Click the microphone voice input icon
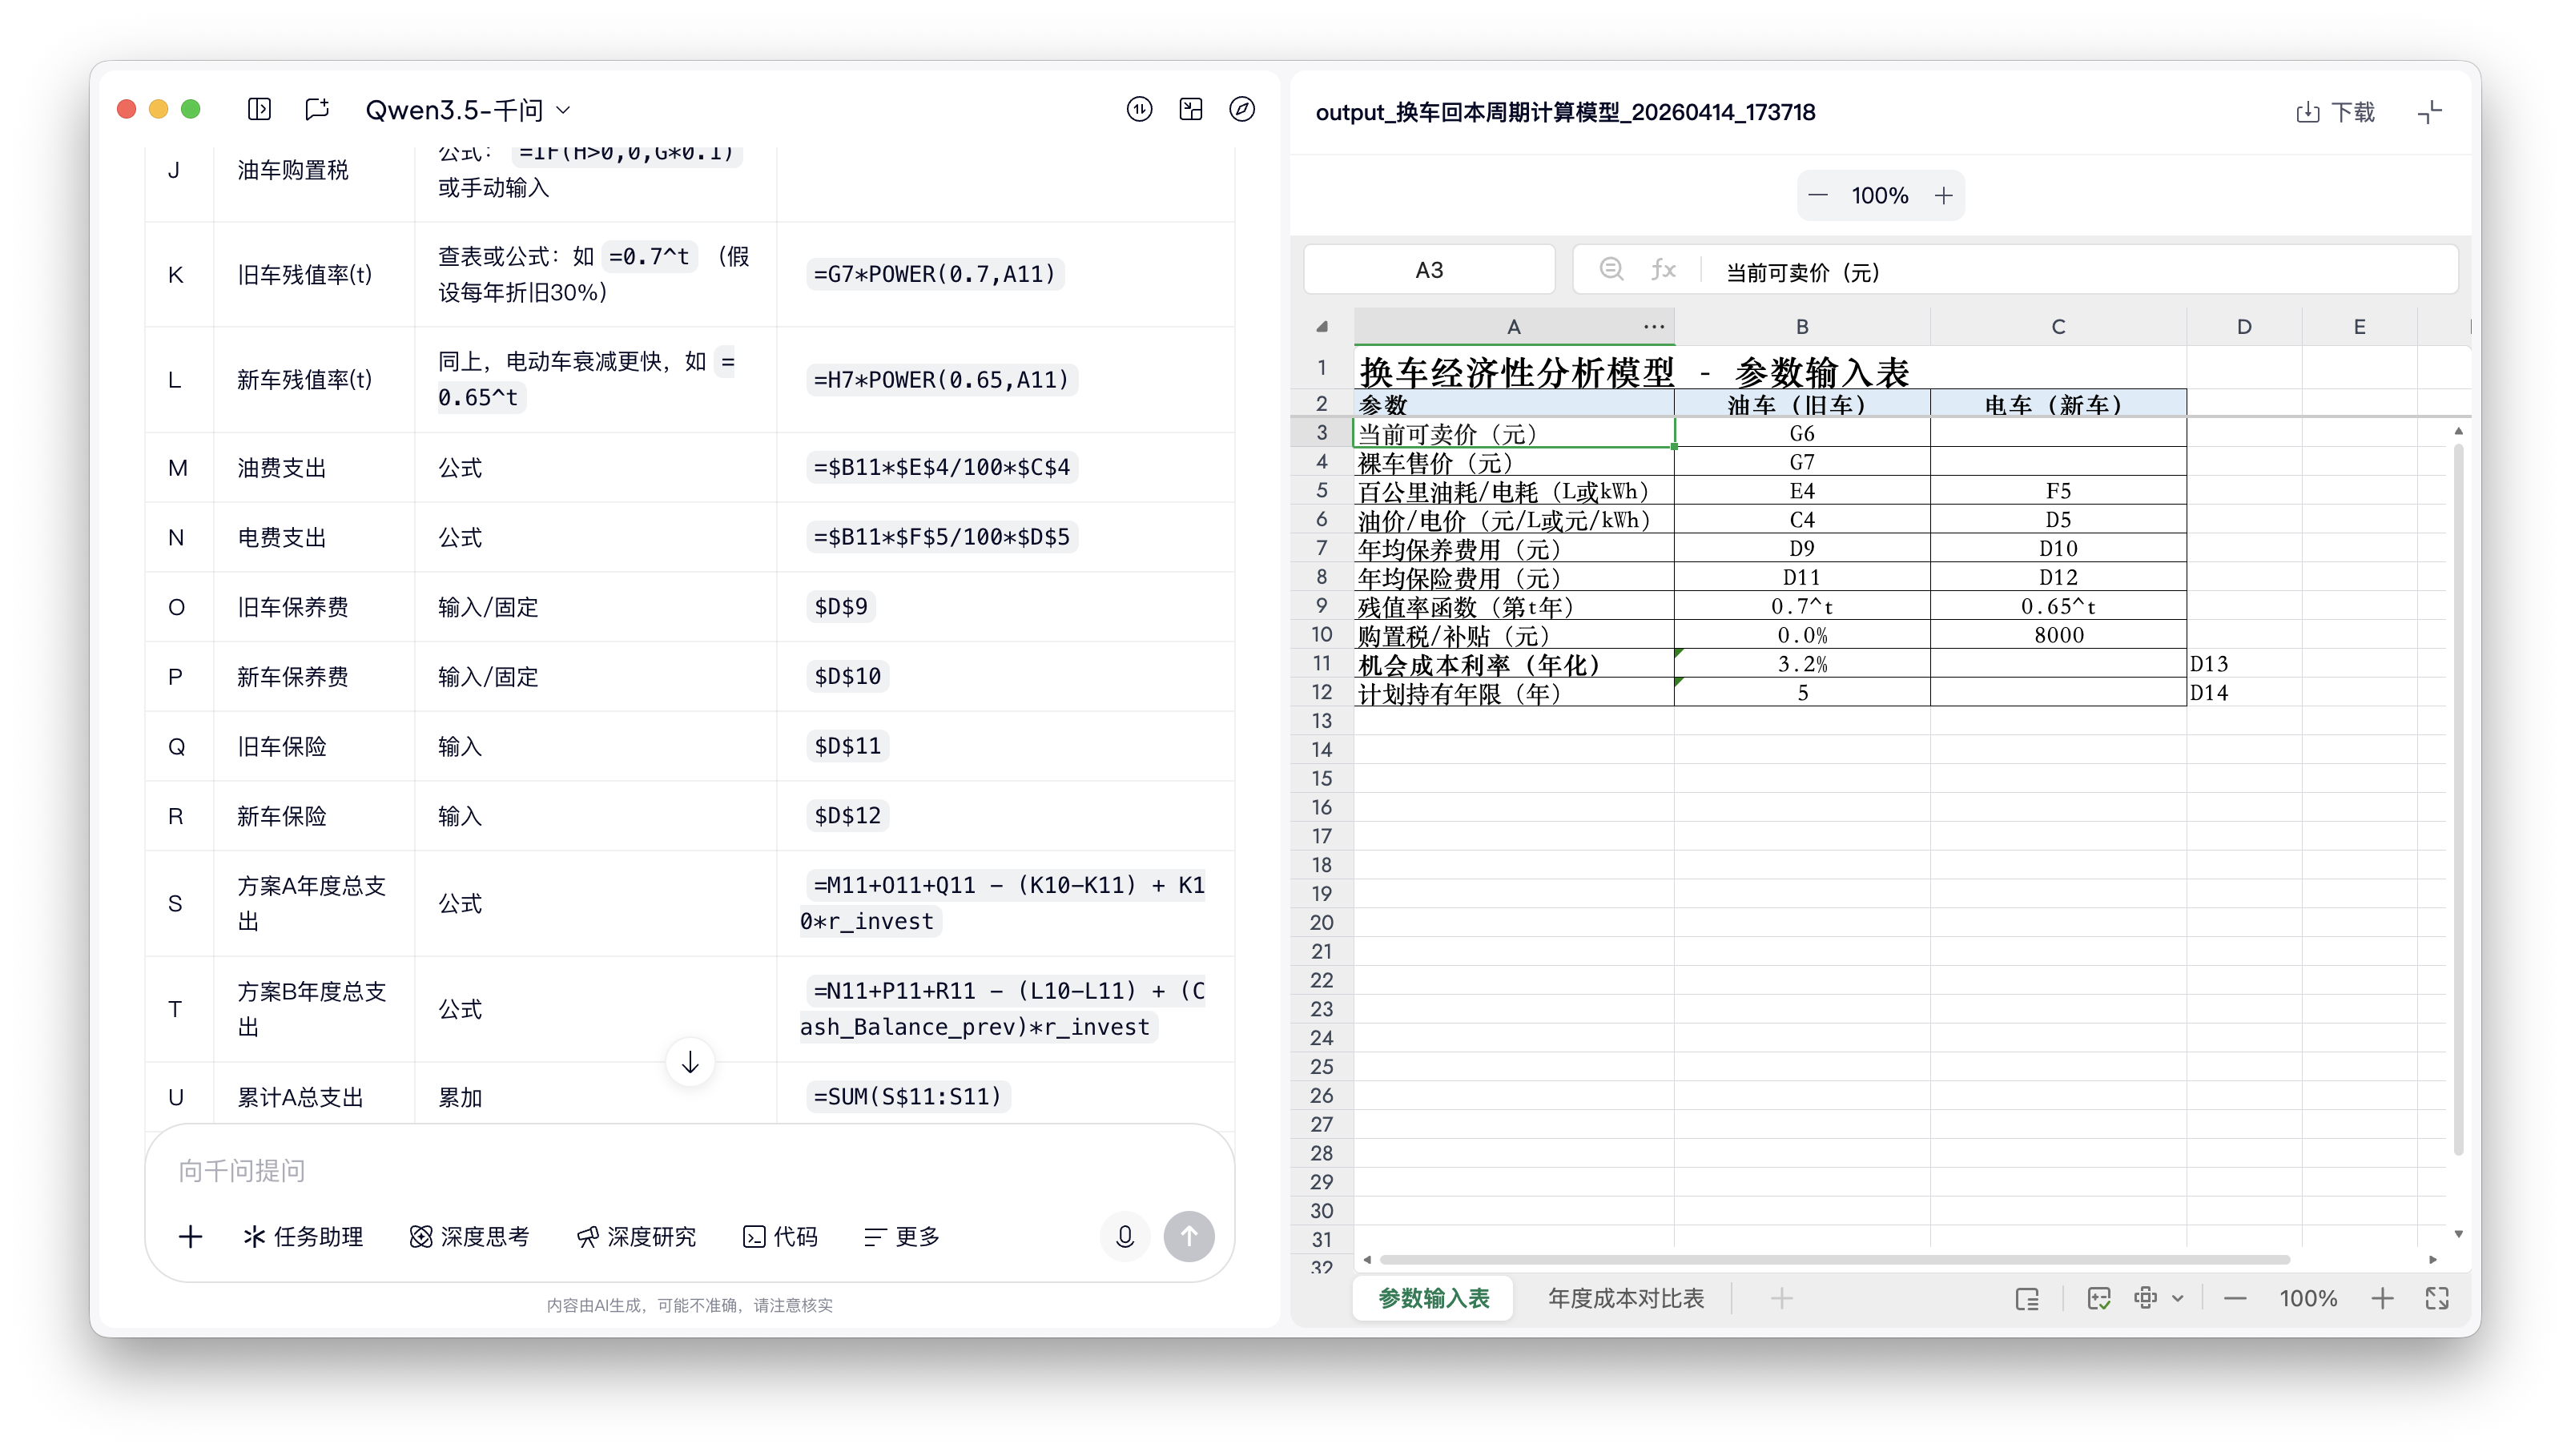This screenshot has height=1456, width=2571. coord(1125,1237)
